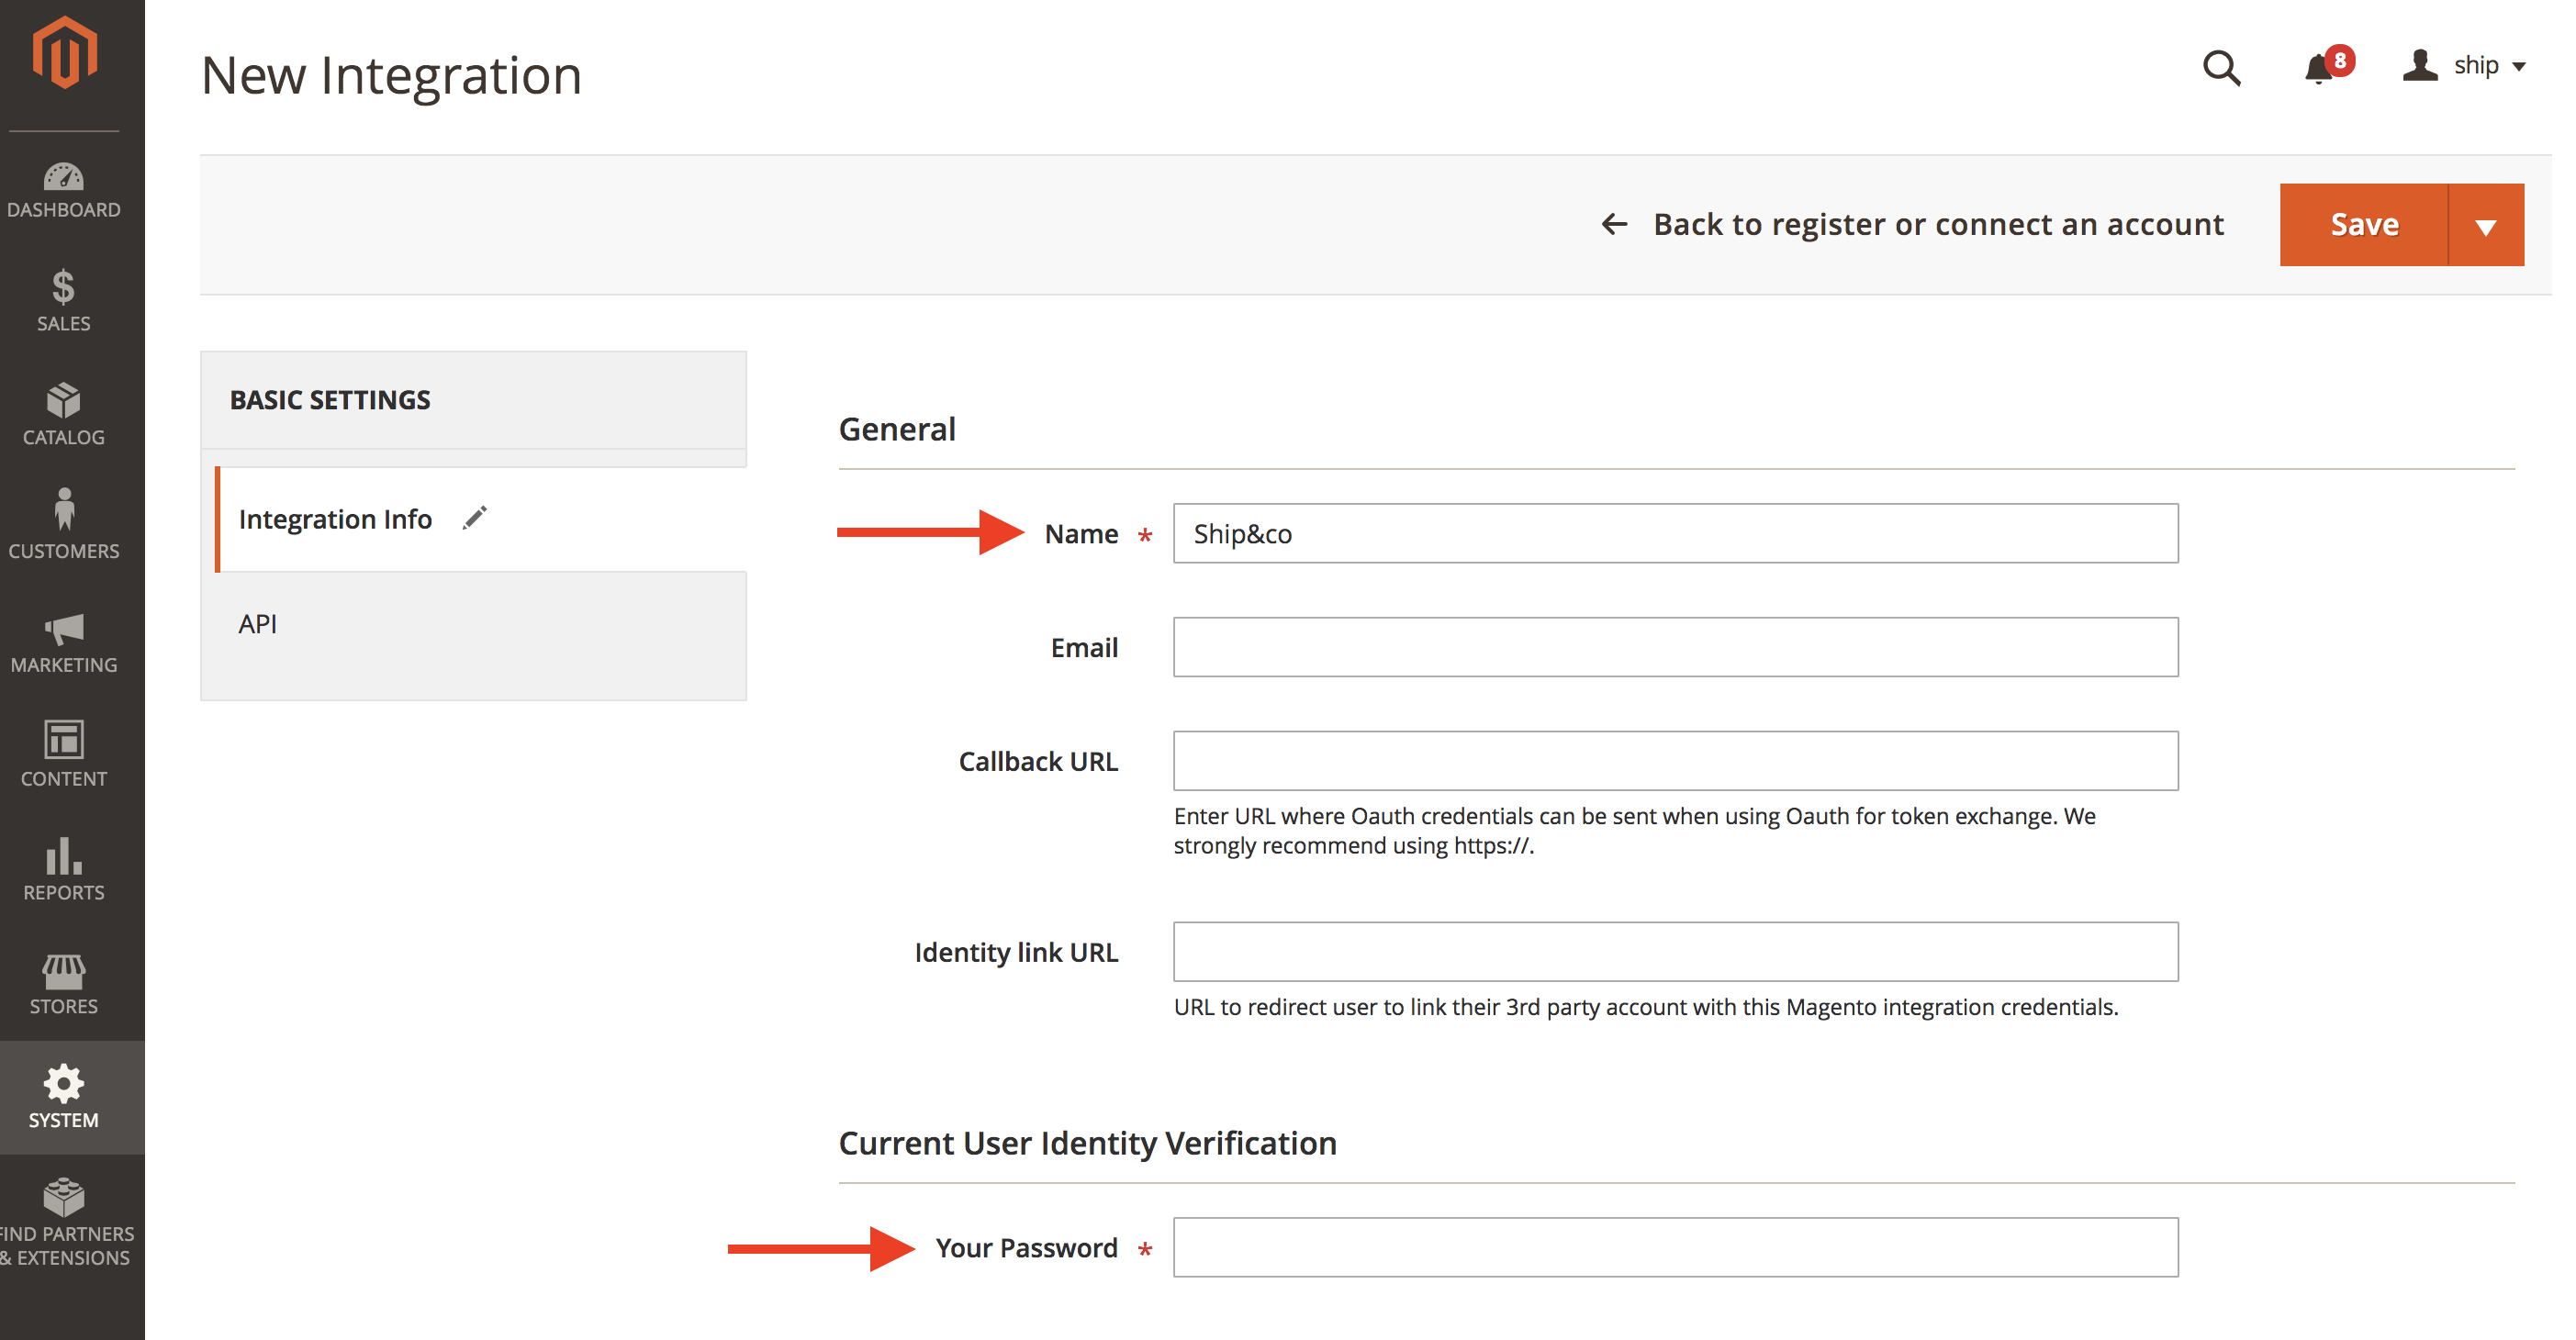The image size is (2576, 1340).
Task: Expand the ship user account dropdown
Action: [2465, 65]
